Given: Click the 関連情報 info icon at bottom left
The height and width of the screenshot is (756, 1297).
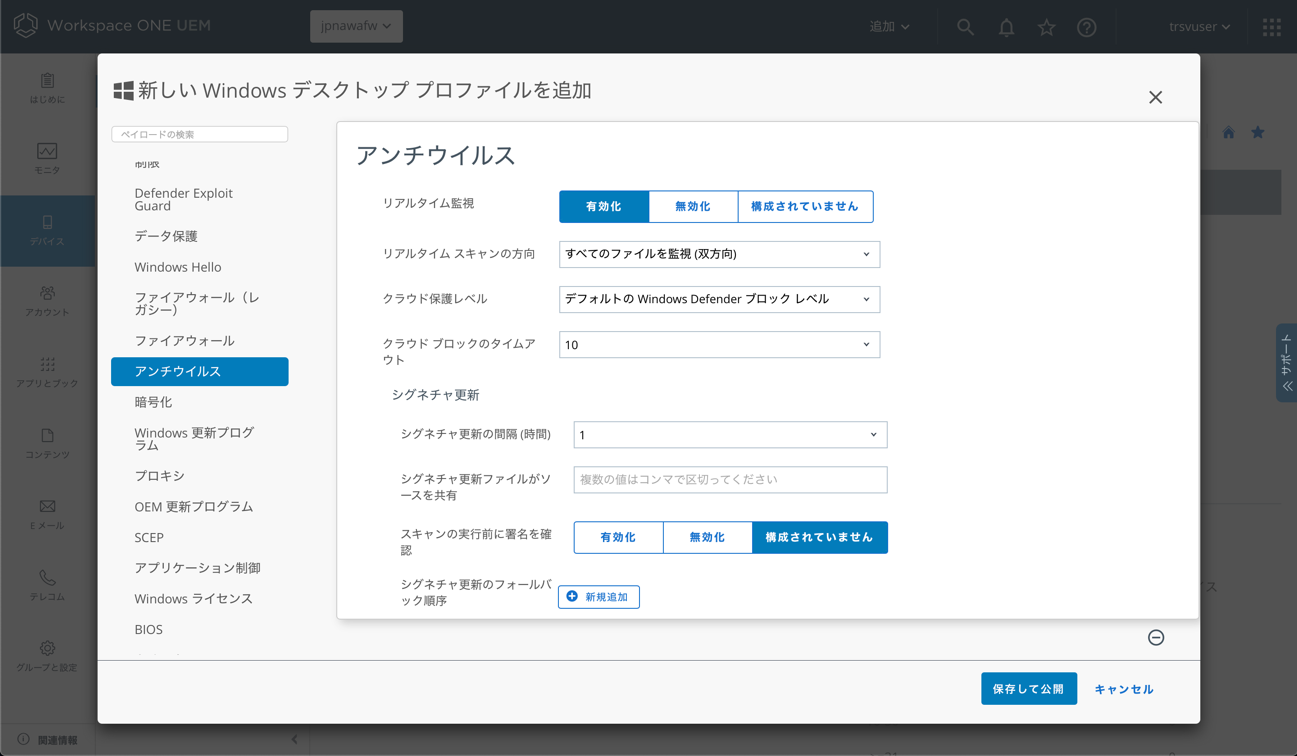Looking at the screenshot, I should [23, 740].
